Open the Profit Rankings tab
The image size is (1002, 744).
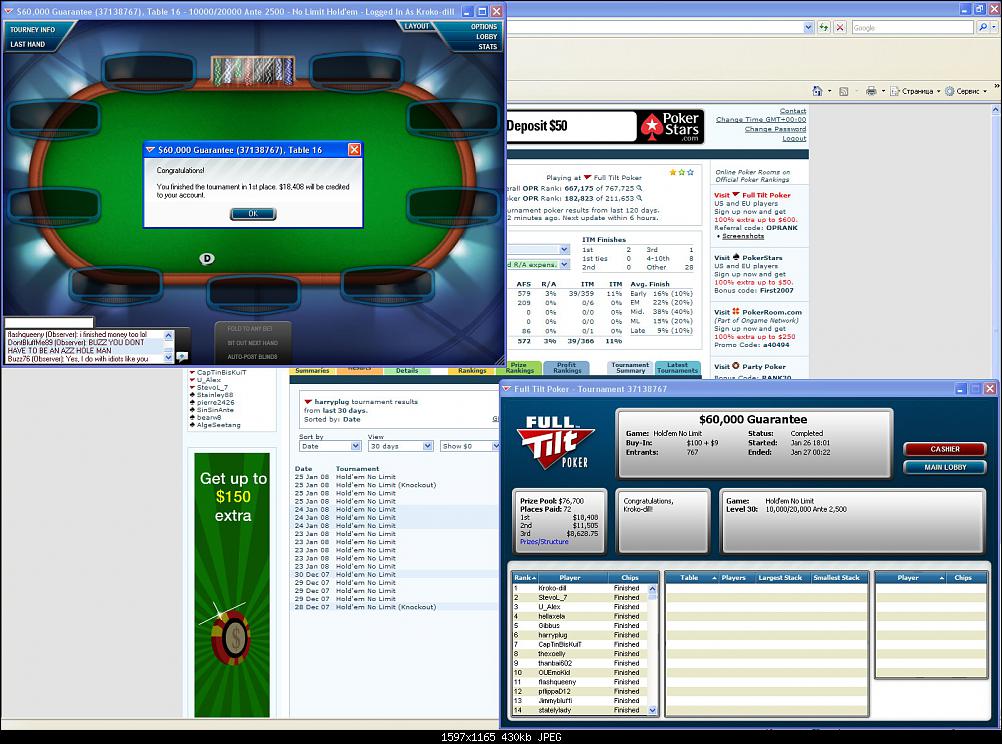click(x=567, y=368)
